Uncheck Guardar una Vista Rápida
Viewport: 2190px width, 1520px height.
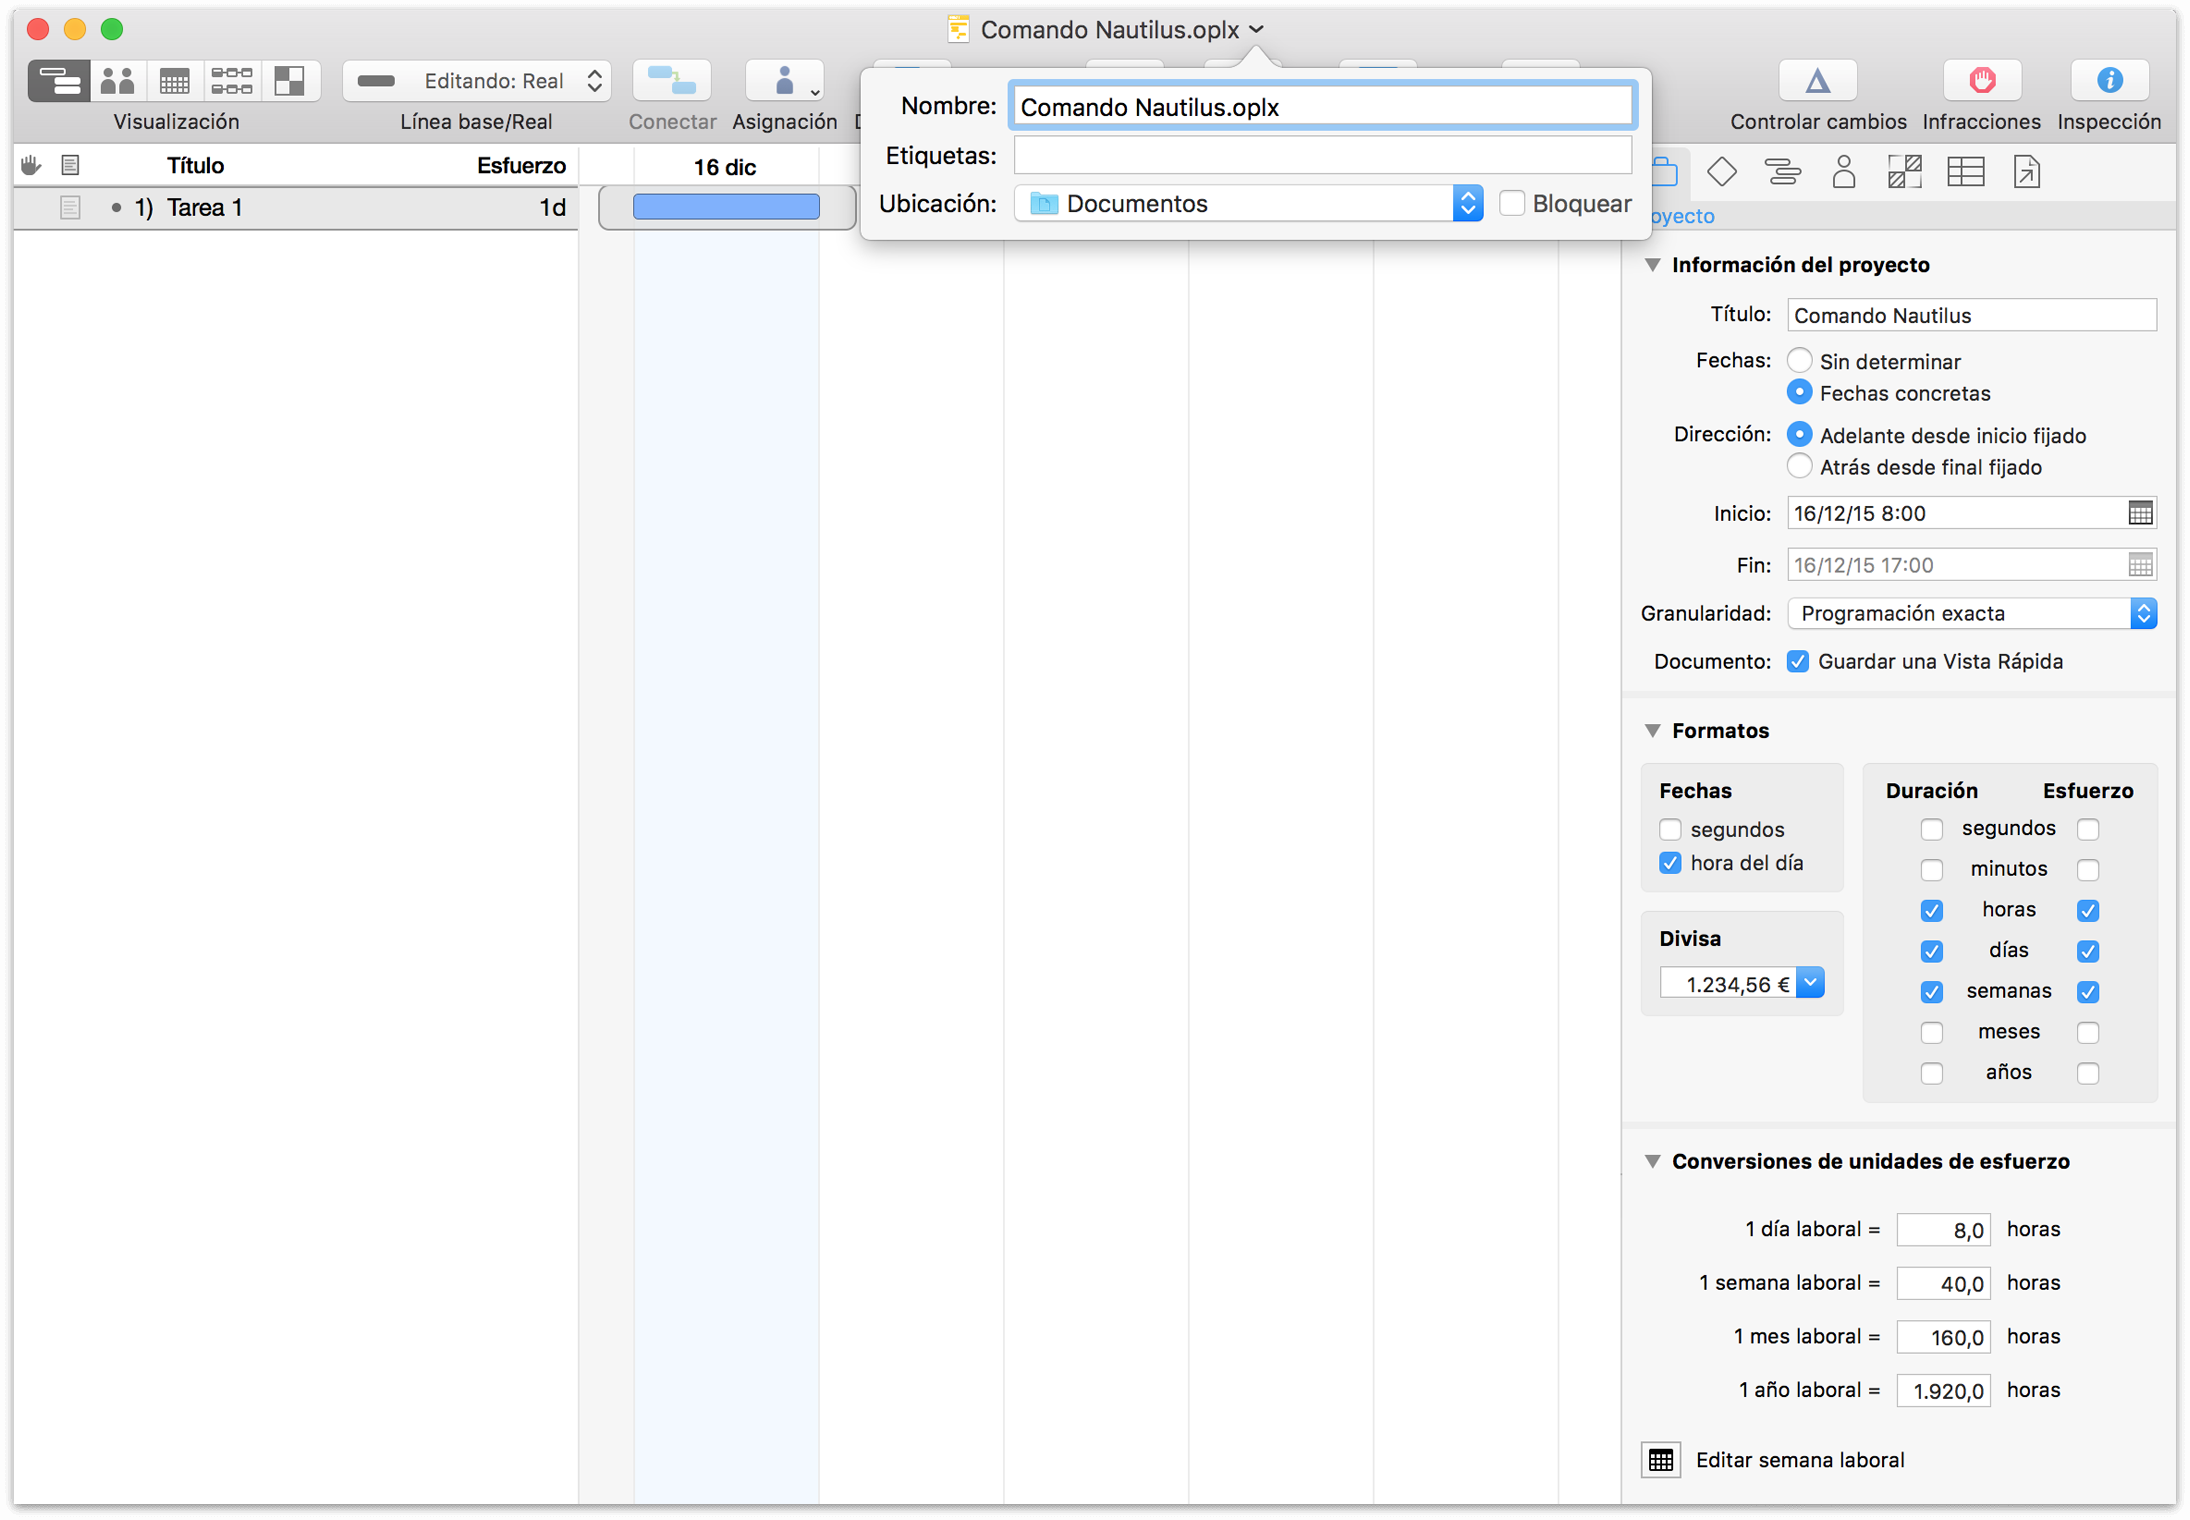pos(1798,661)
